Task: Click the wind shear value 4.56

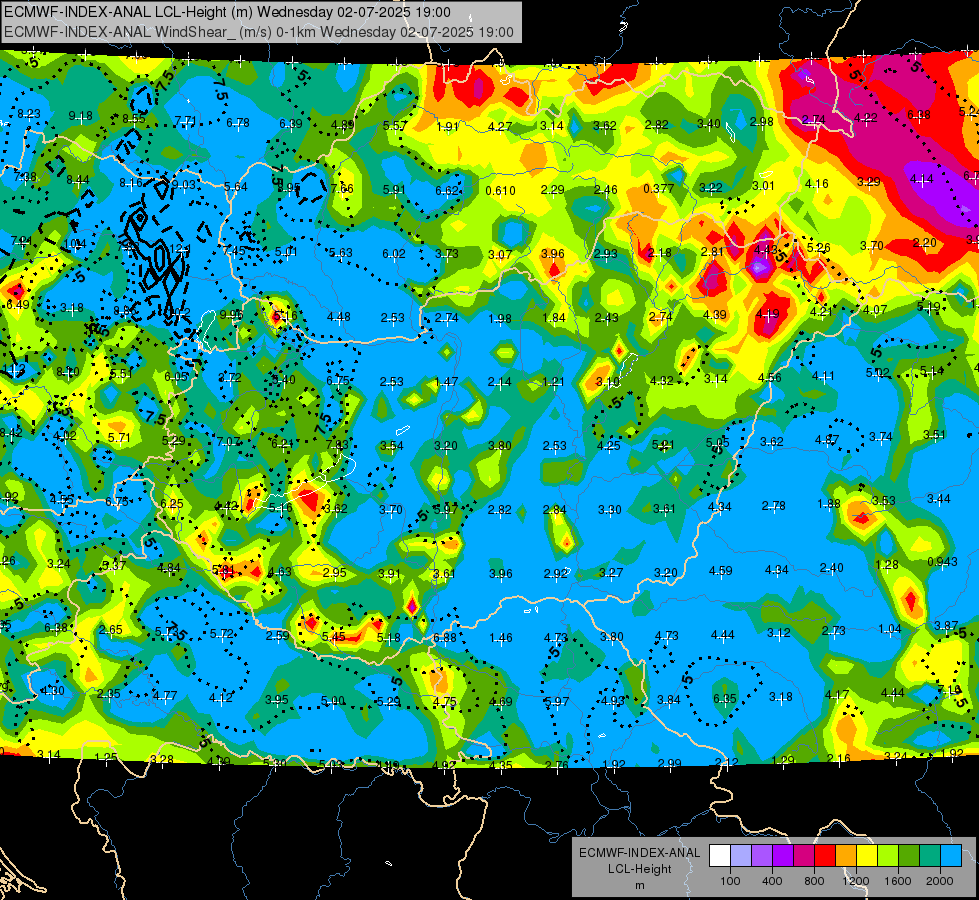Action: pos(770,377)
